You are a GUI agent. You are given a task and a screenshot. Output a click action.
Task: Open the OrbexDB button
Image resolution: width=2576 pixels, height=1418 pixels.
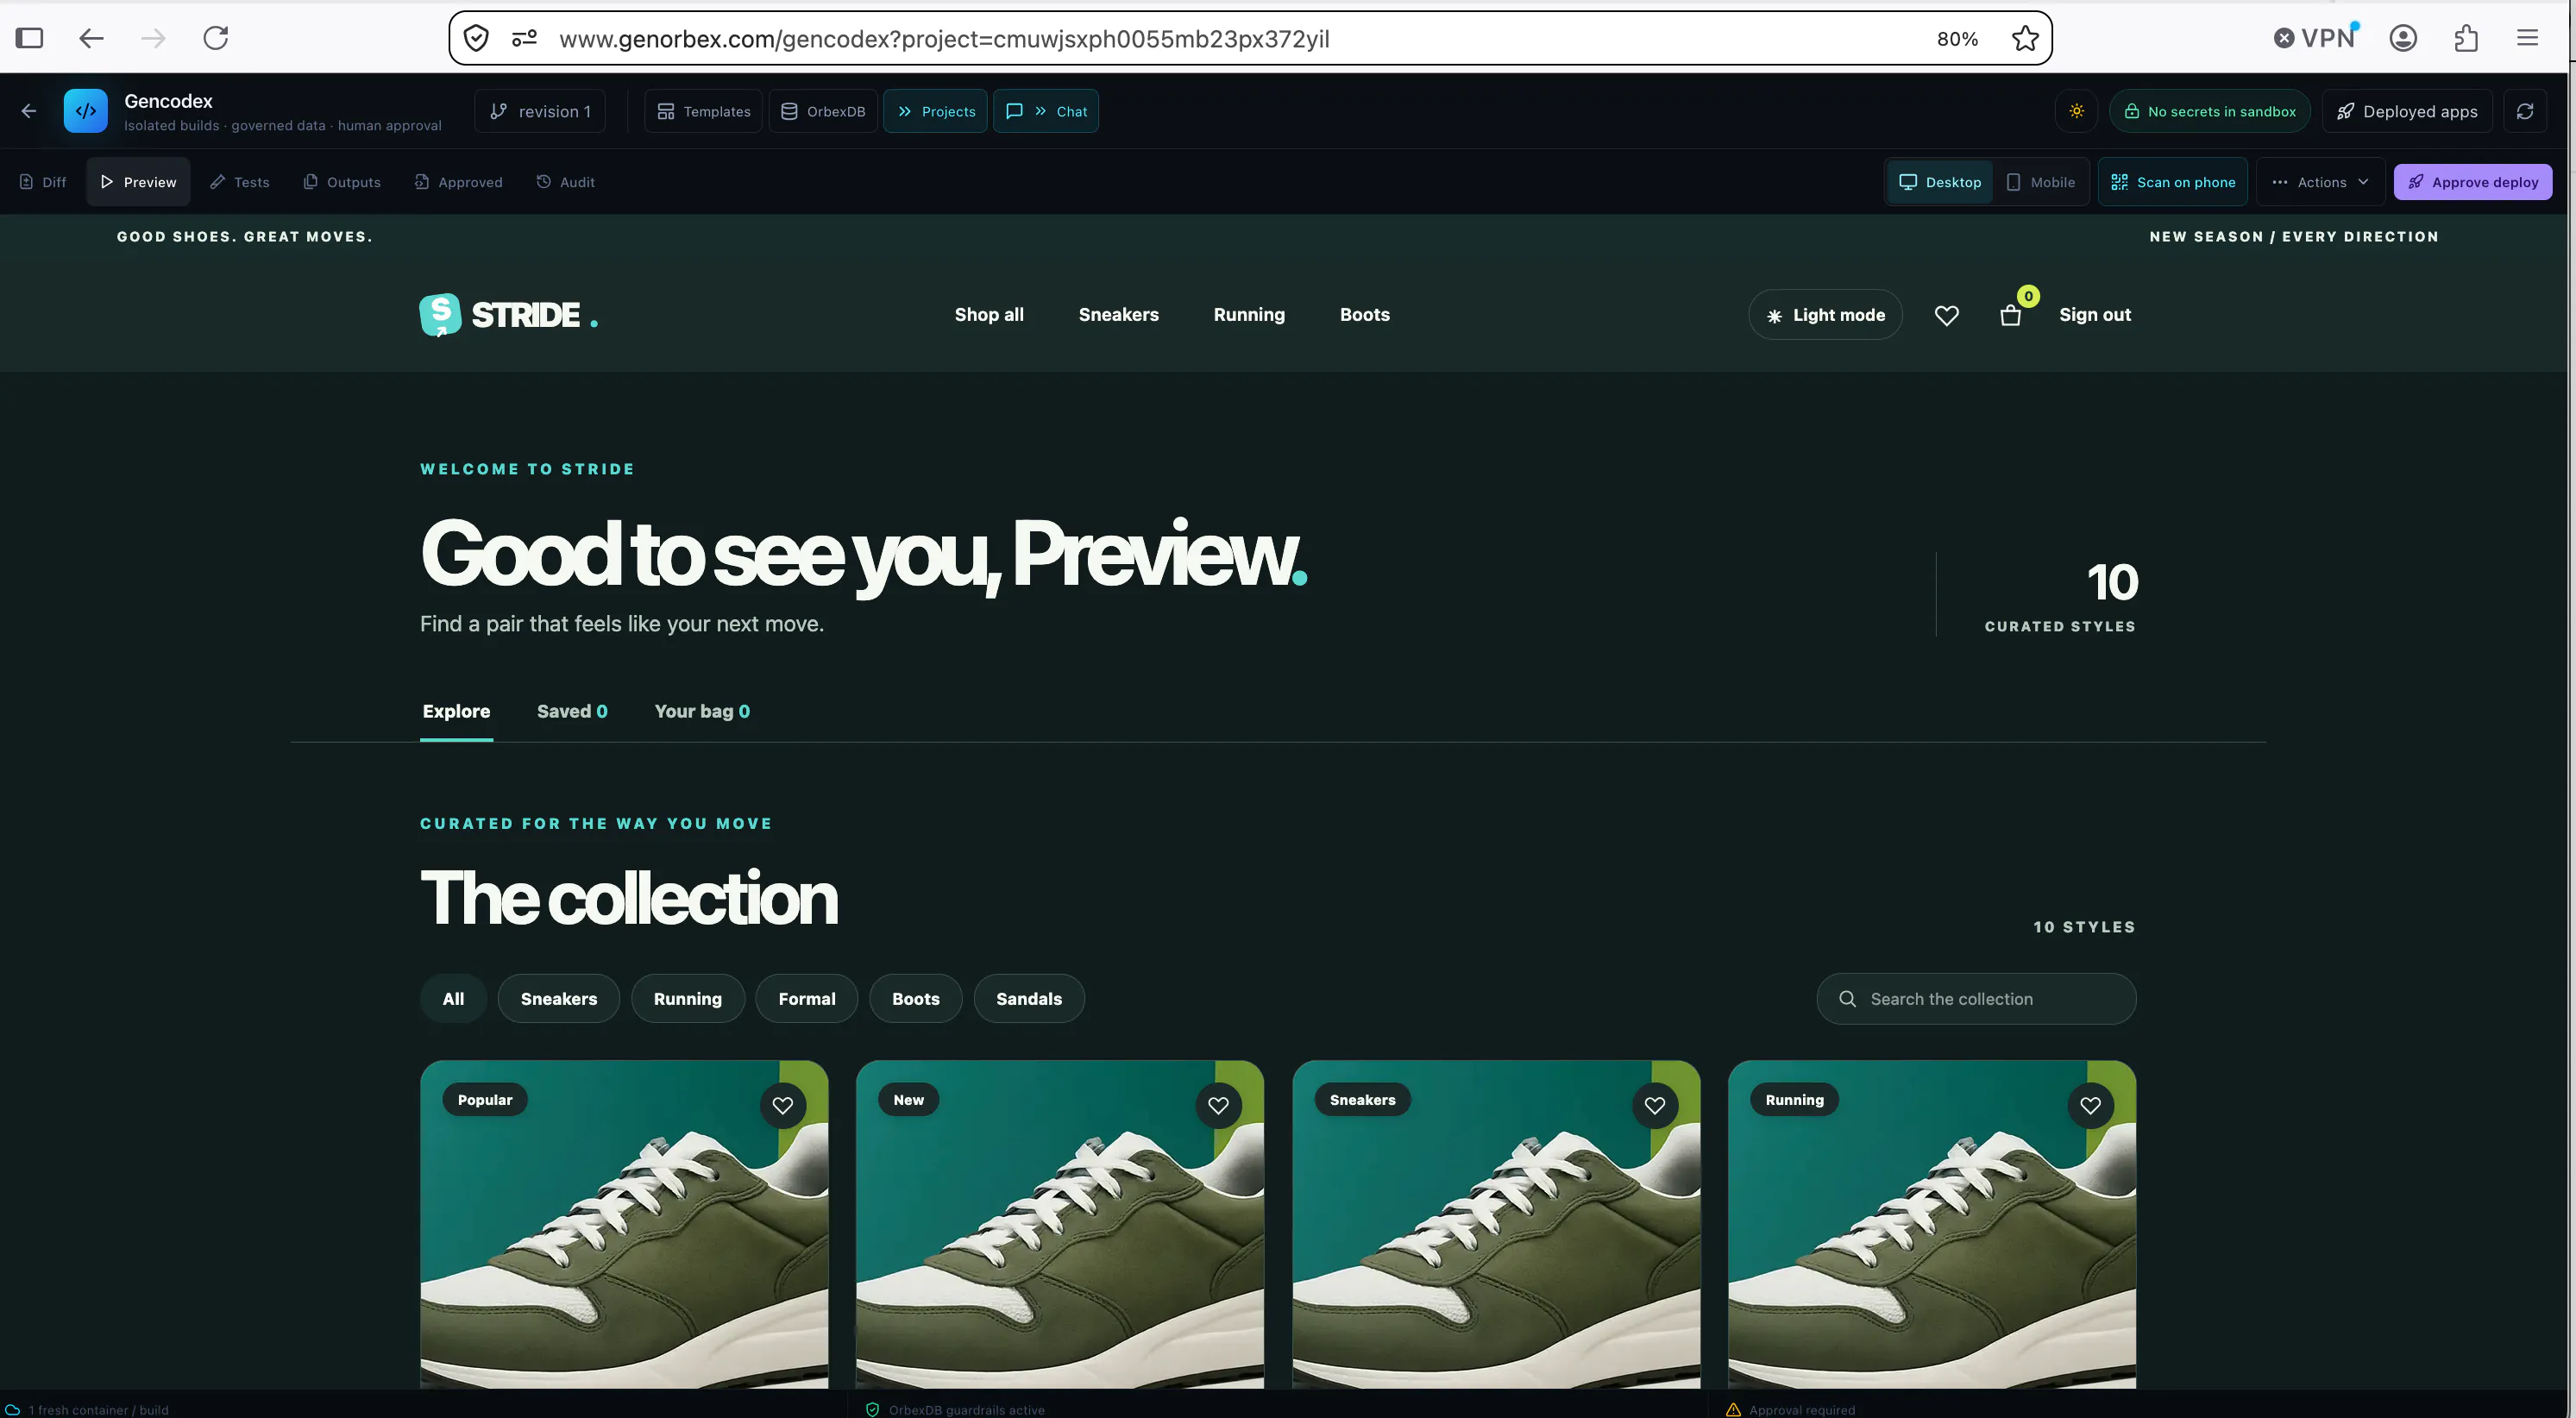(x=823, y=111)
